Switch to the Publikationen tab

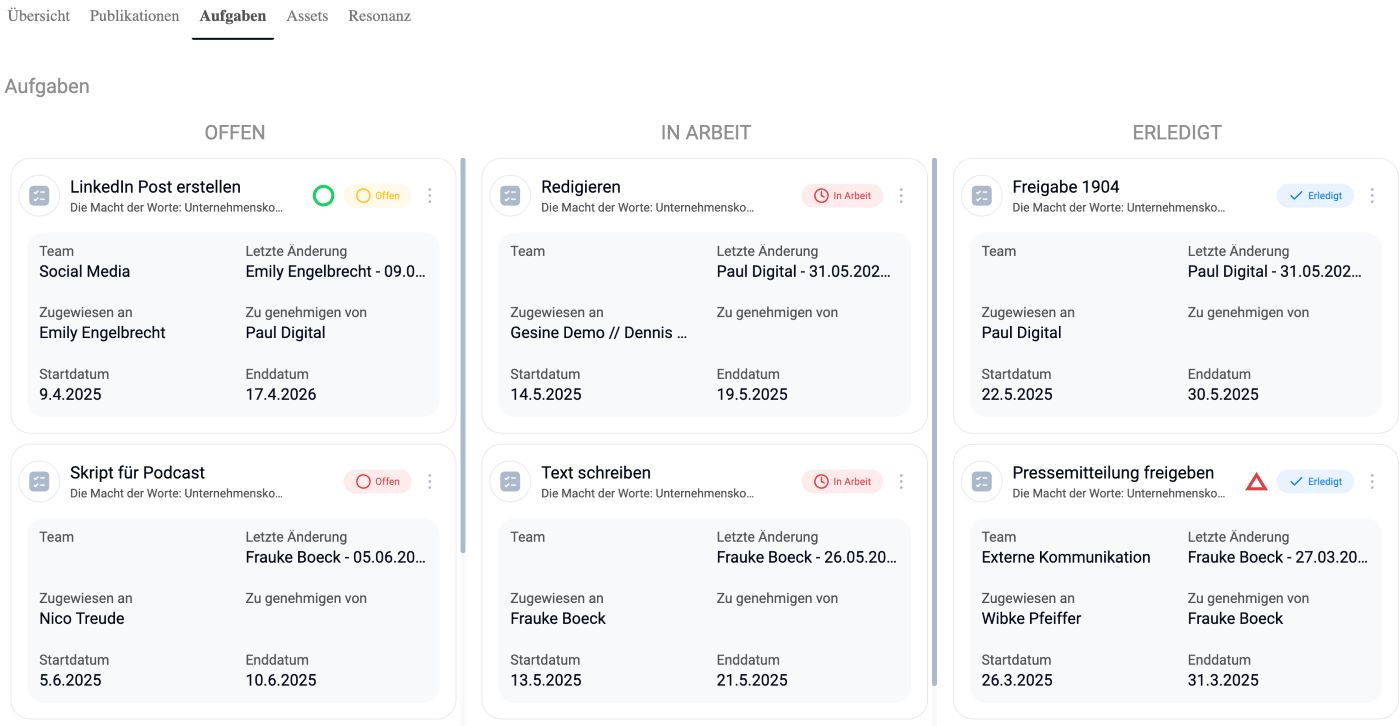134,16
